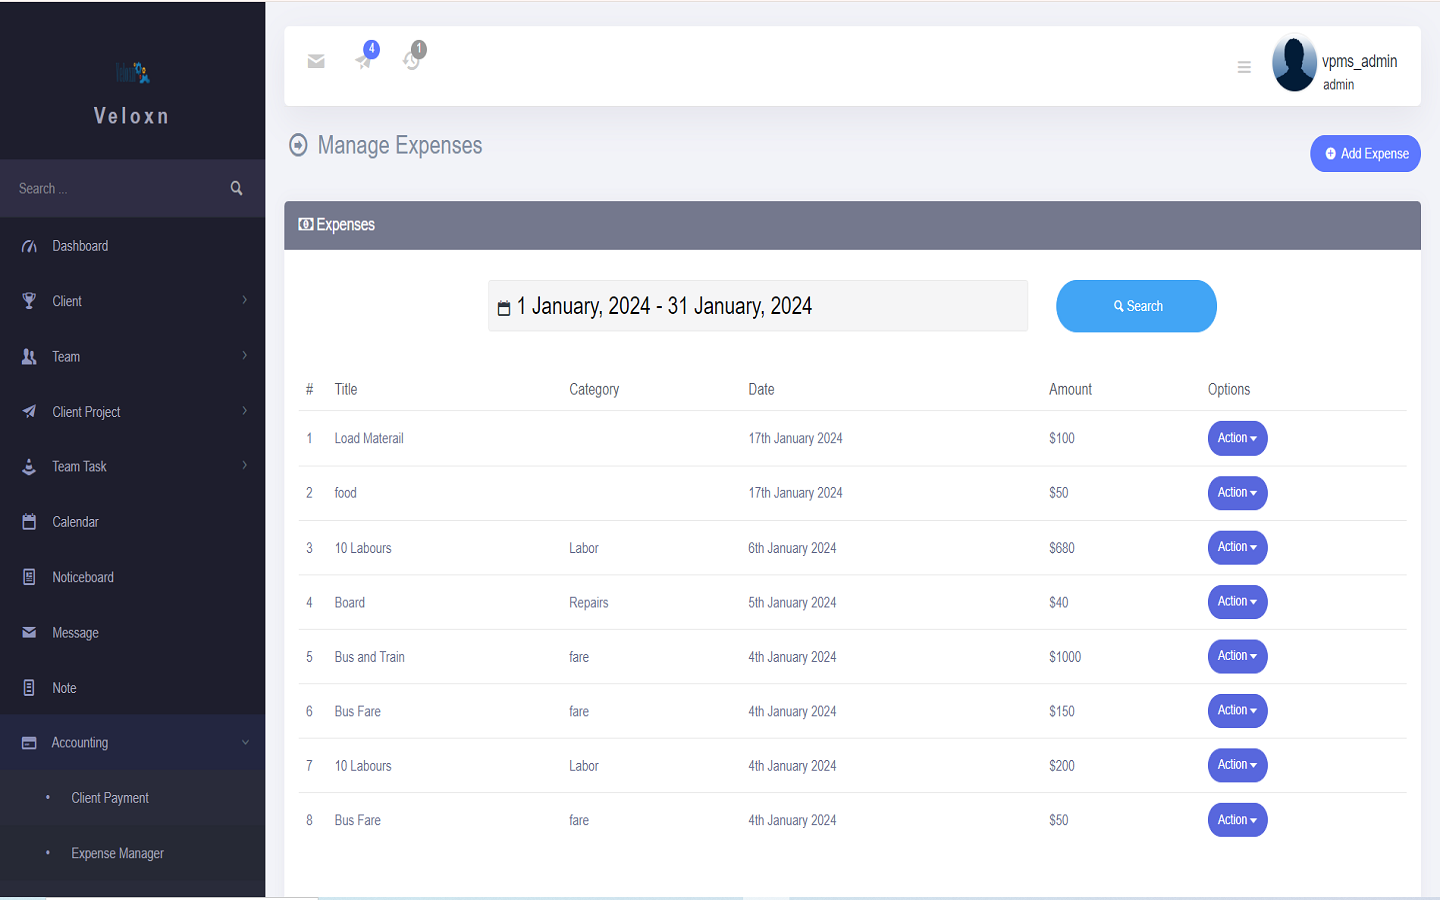Expand the Team sidebar chevron

coord(243,356)
